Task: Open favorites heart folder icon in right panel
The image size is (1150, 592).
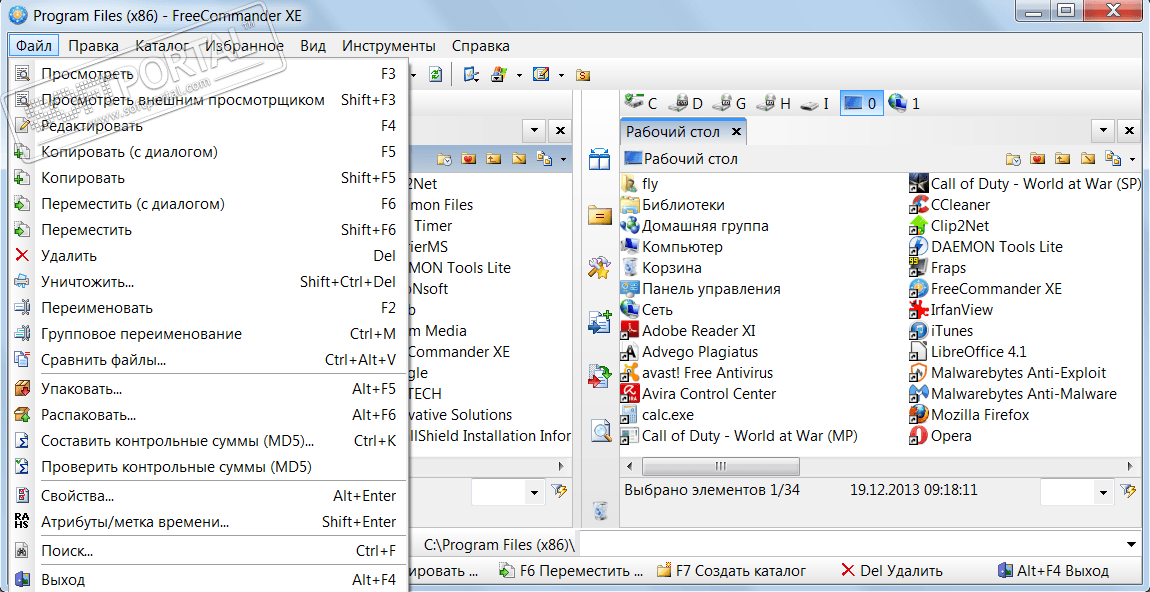Action: pyautogui.click(x=1037, y=158)
